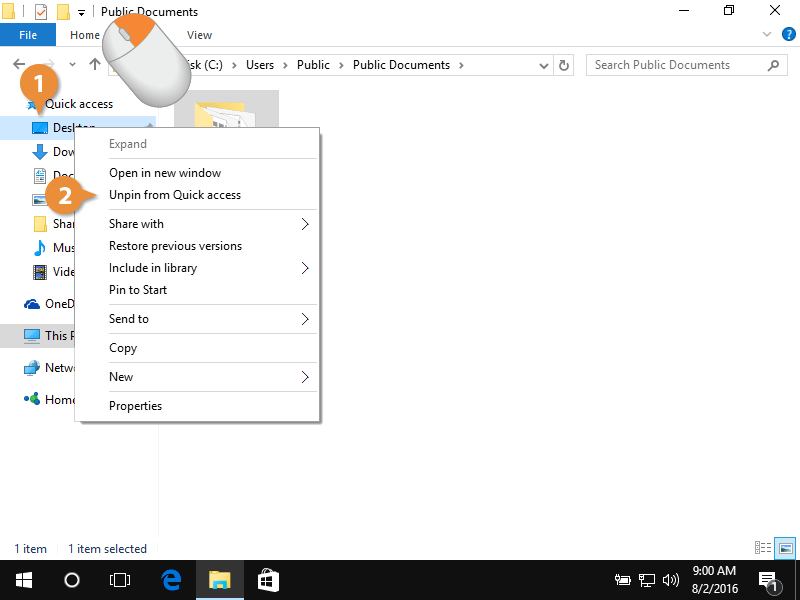This screenshot has height=600, width=800.
Task: Open Task View on the taskbar
Action: click(120, 580)
